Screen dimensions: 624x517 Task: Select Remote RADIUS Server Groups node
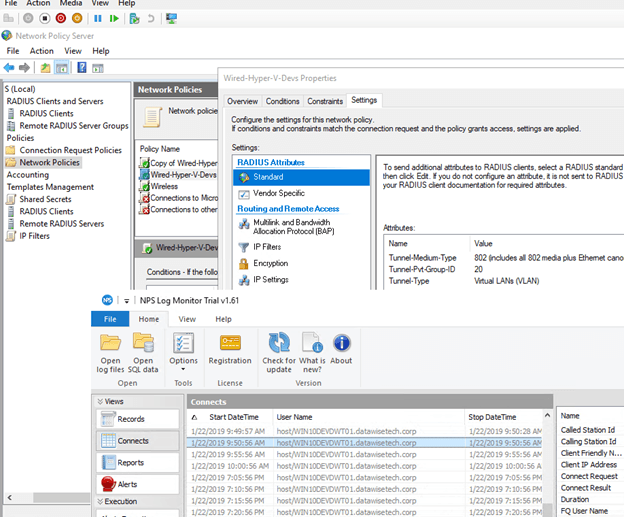(x=74, y=126)
